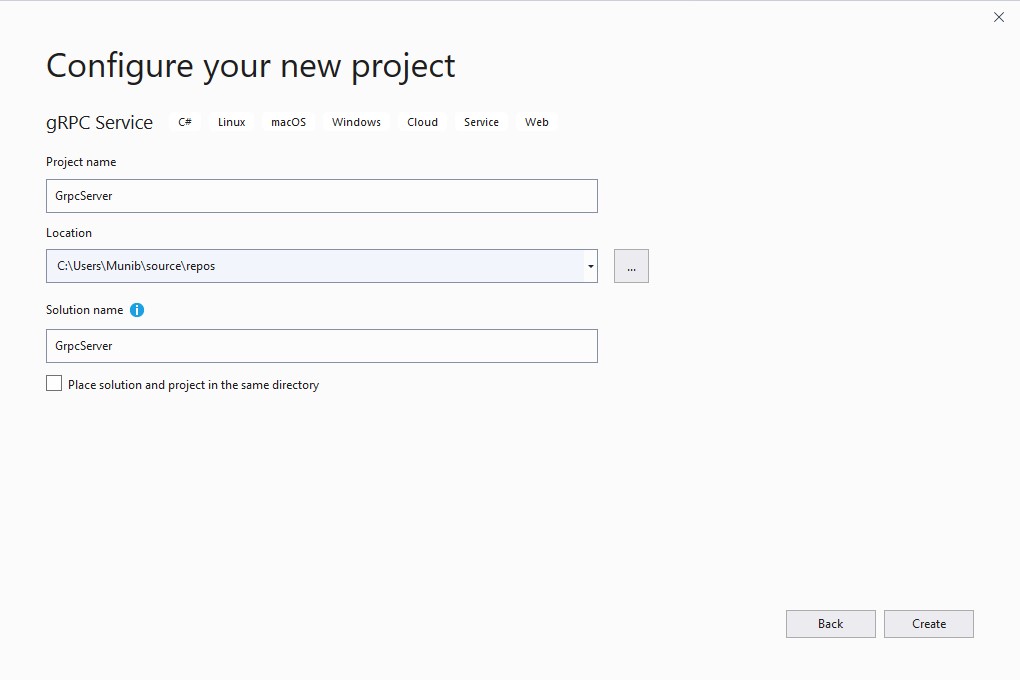This screenshot has height=680, width=1020.
Task: Select the Windows platform tag
Action: point(355,121)
